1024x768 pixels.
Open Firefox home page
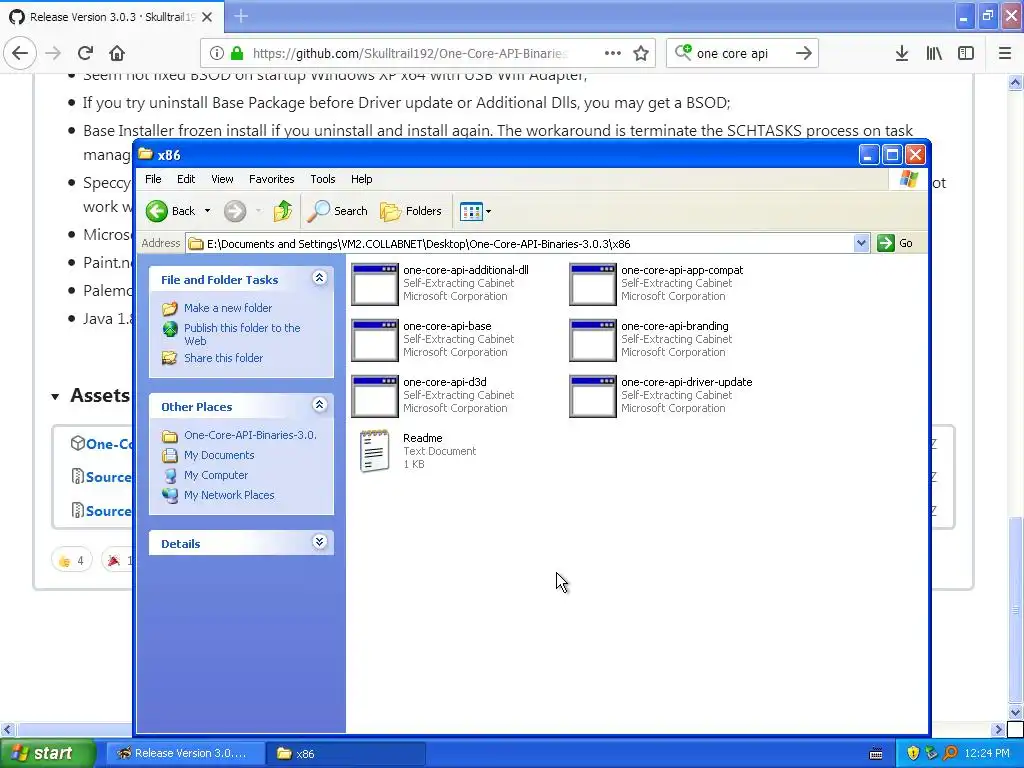(x=117, y=53)
